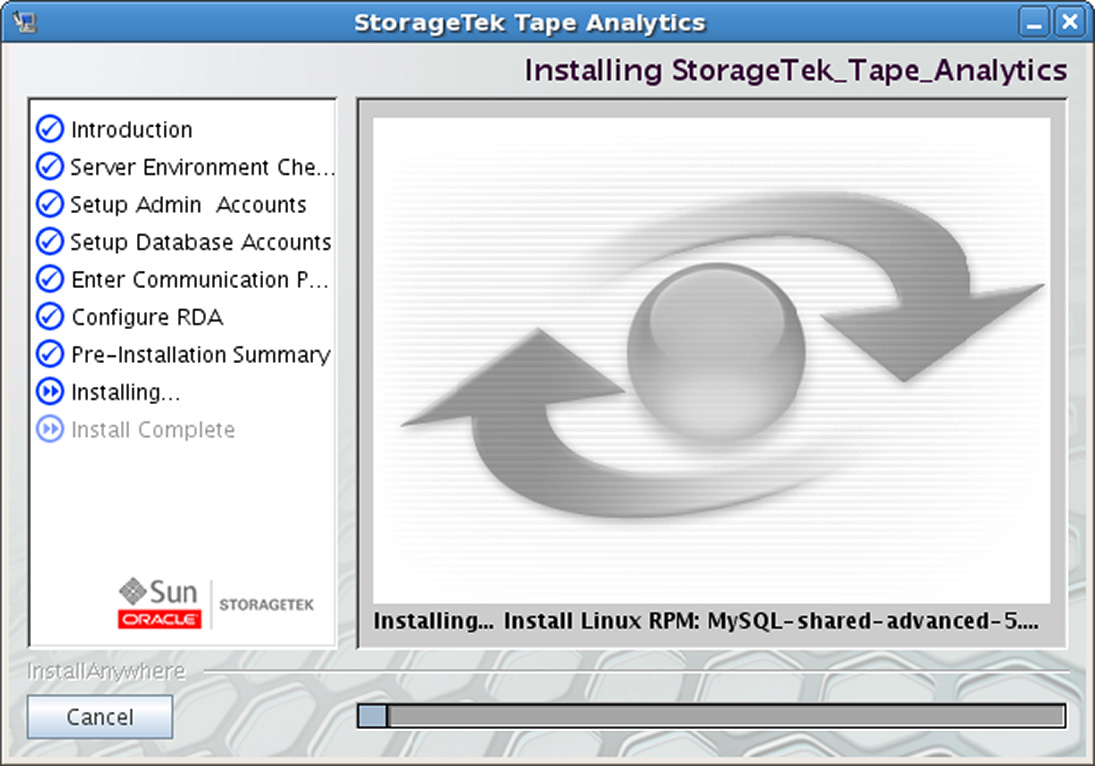1095x766 pixels.
Task: Click the 'Installing StorageTek_Tape_Analytics' heading
Action: (x=795, y=71)
